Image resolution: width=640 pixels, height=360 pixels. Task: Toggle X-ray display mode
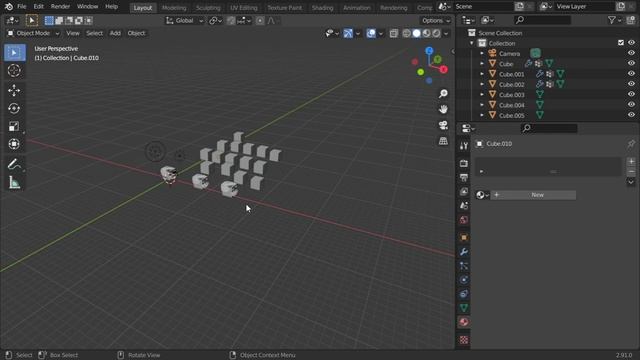tap(393, 33)
